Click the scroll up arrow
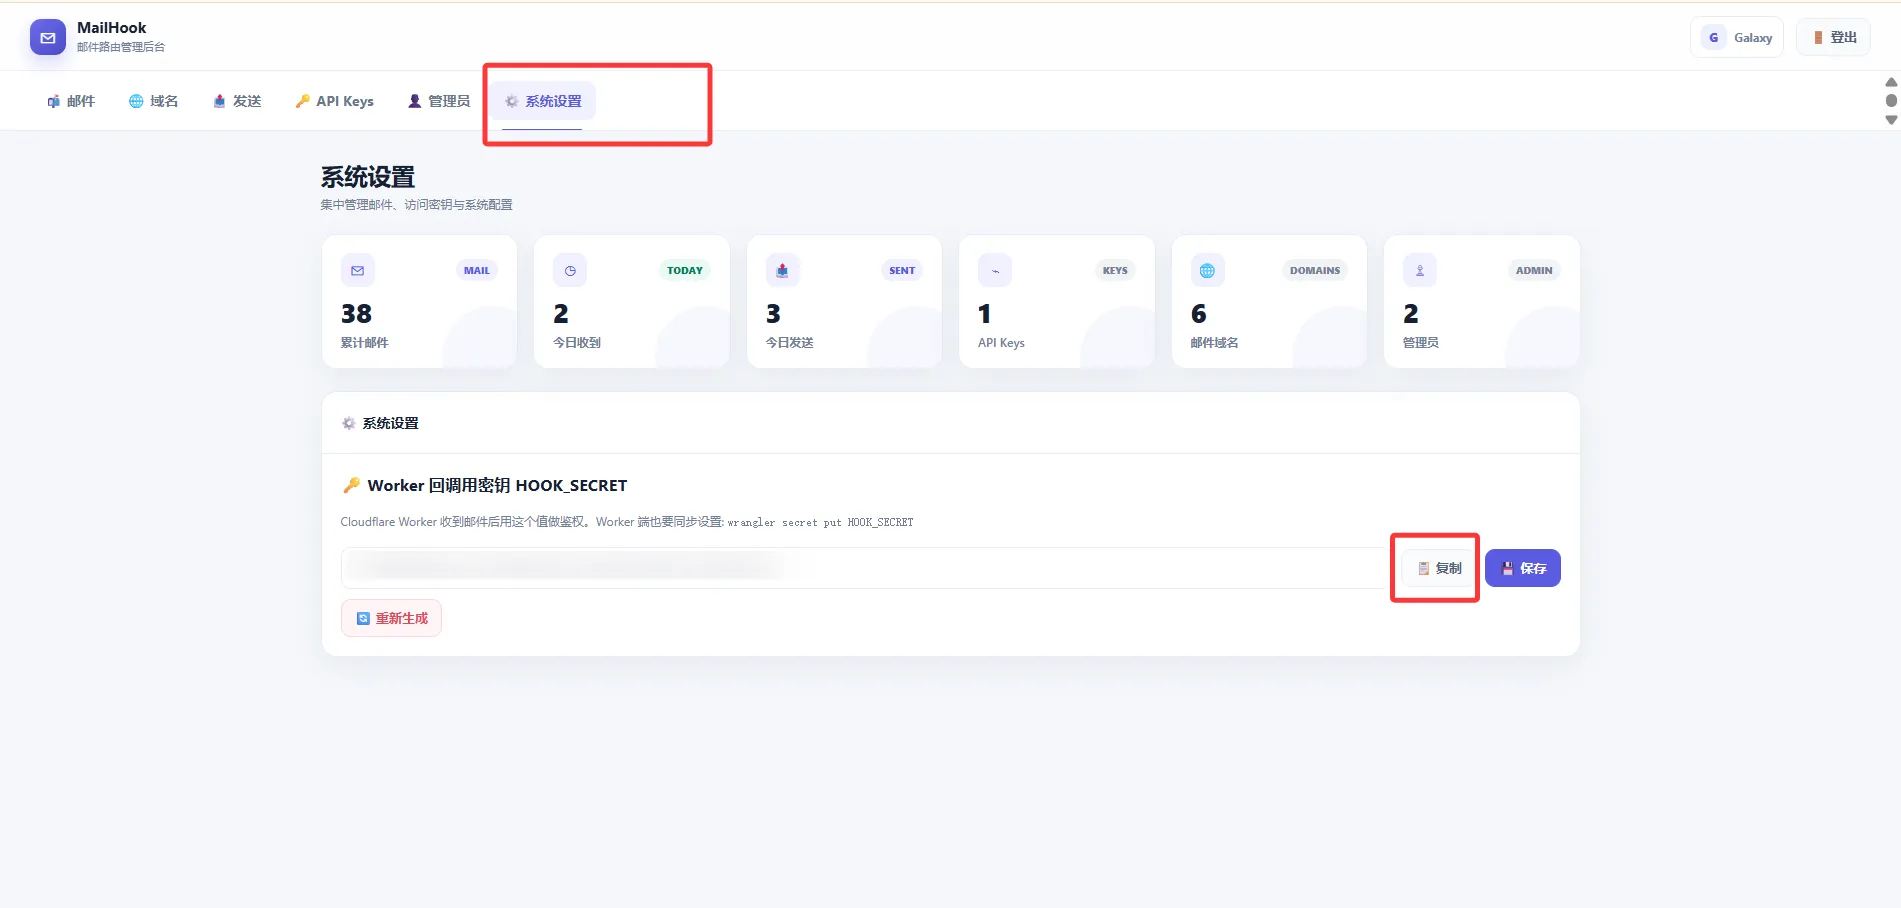The image size is (1901, 908). [x=1891, y=82]
